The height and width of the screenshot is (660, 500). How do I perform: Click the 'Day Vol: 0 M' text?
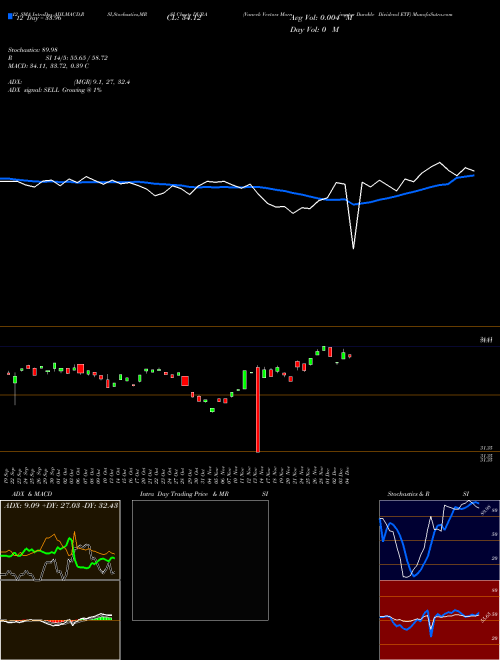(314, 30)
